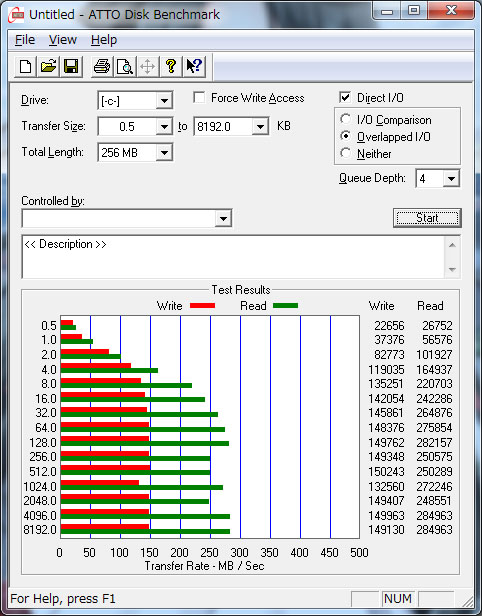Open Transfer Size minimum 0.5 dropdown
482x616 pixels.
click(x=164, y=126)
